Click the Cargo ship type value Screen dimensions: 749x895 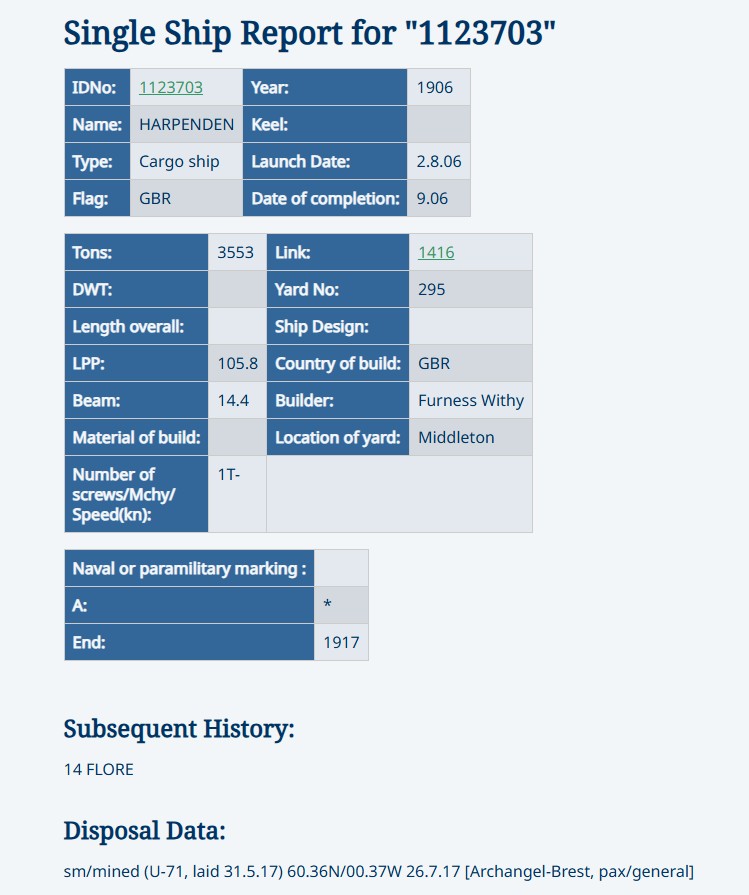[x=179, y=162]
